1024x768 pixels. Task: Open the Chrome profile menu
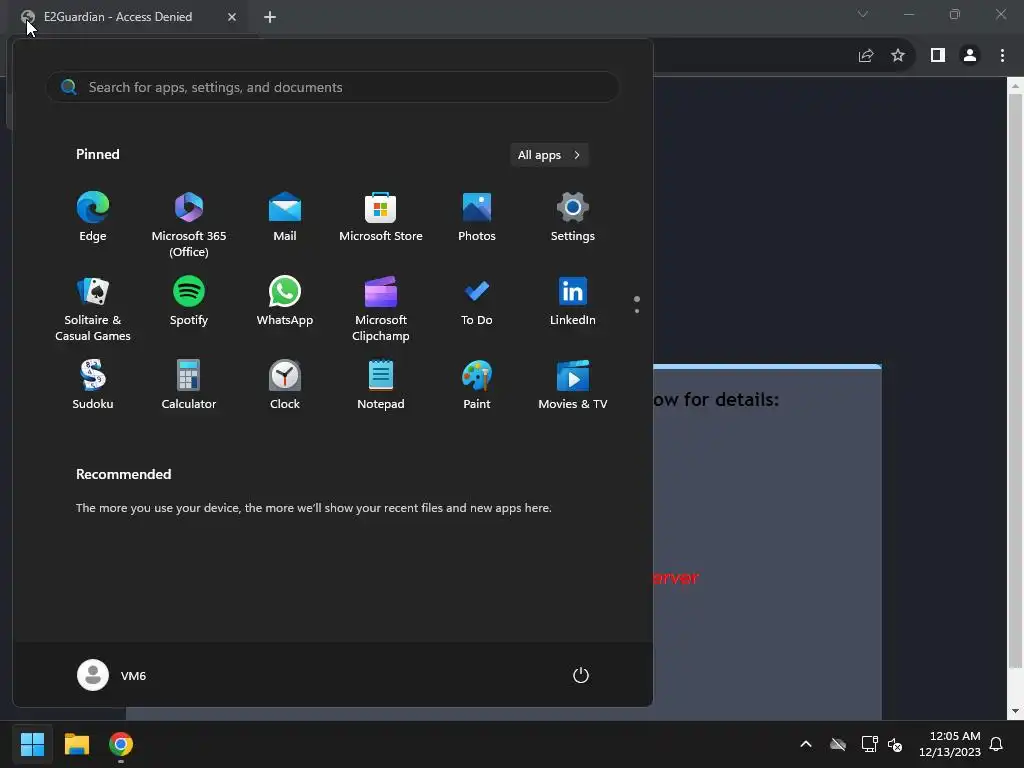click(970, 56)
